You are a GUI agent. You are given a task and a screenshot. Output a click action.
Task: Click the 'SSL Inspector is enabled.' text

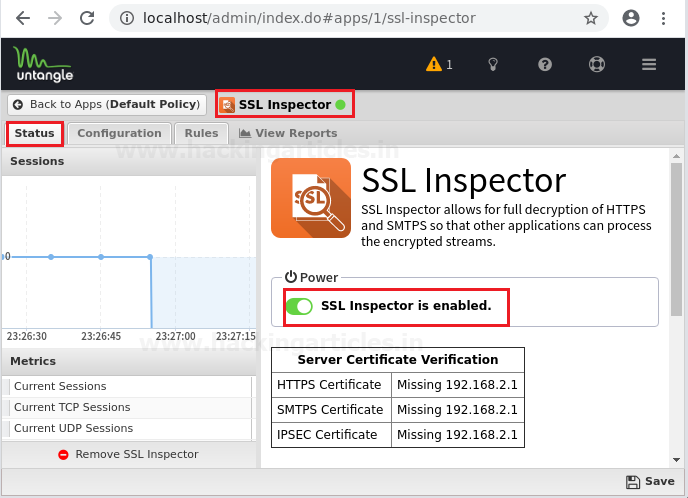tap(406, 306)
